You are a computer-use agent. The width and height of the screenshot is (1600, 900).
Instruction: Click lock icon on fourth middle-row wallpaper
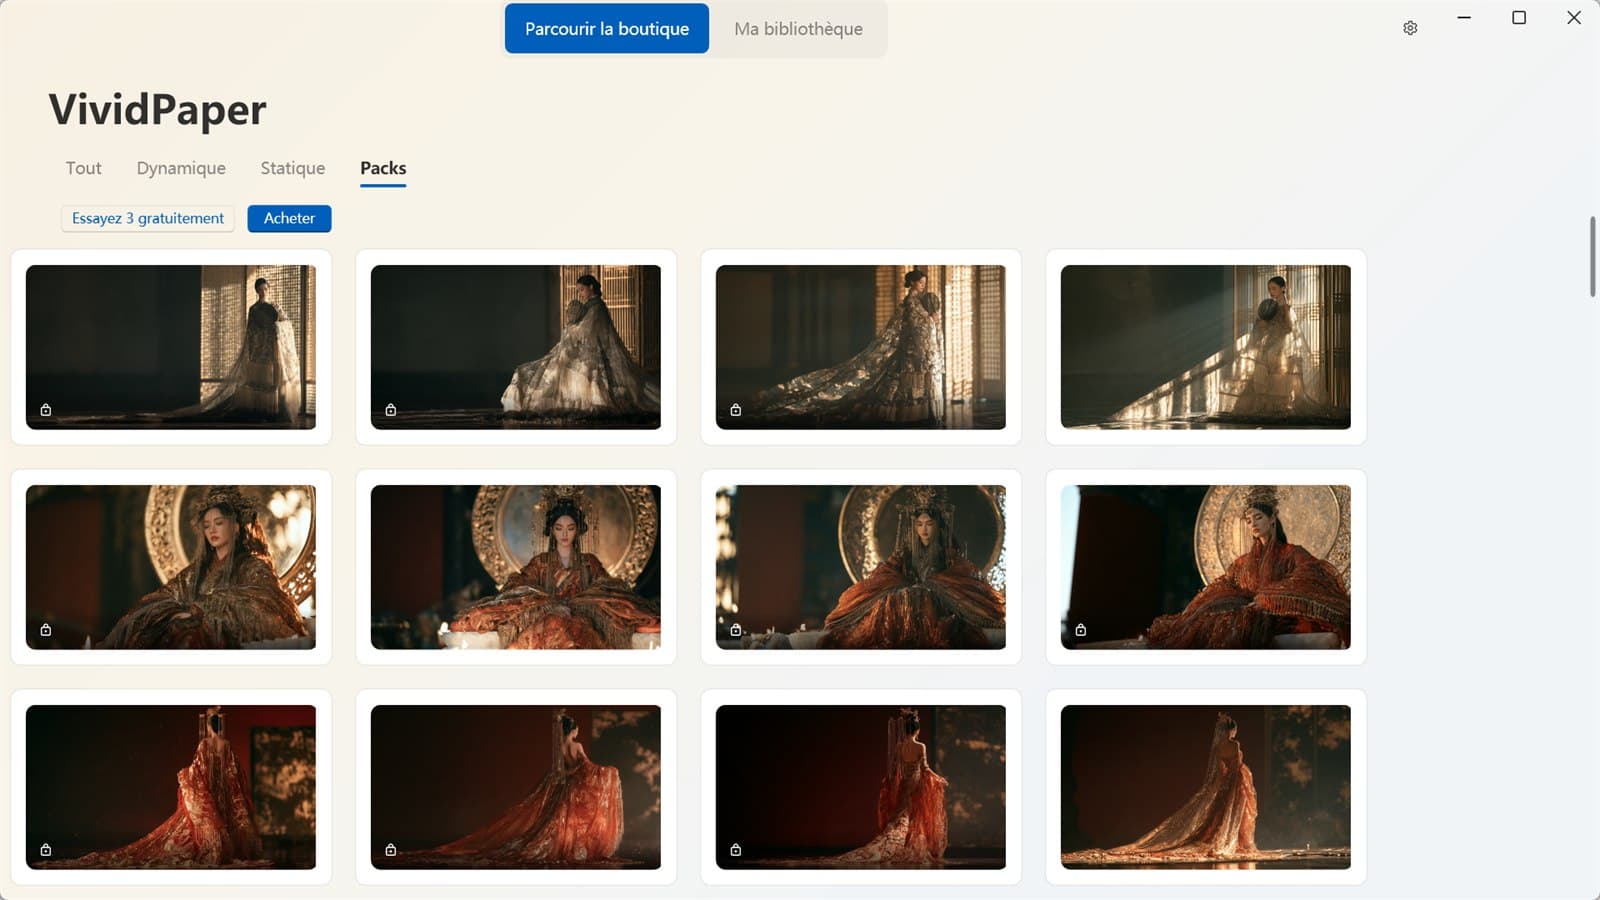pyautogui.click(x=1081, y=630)
